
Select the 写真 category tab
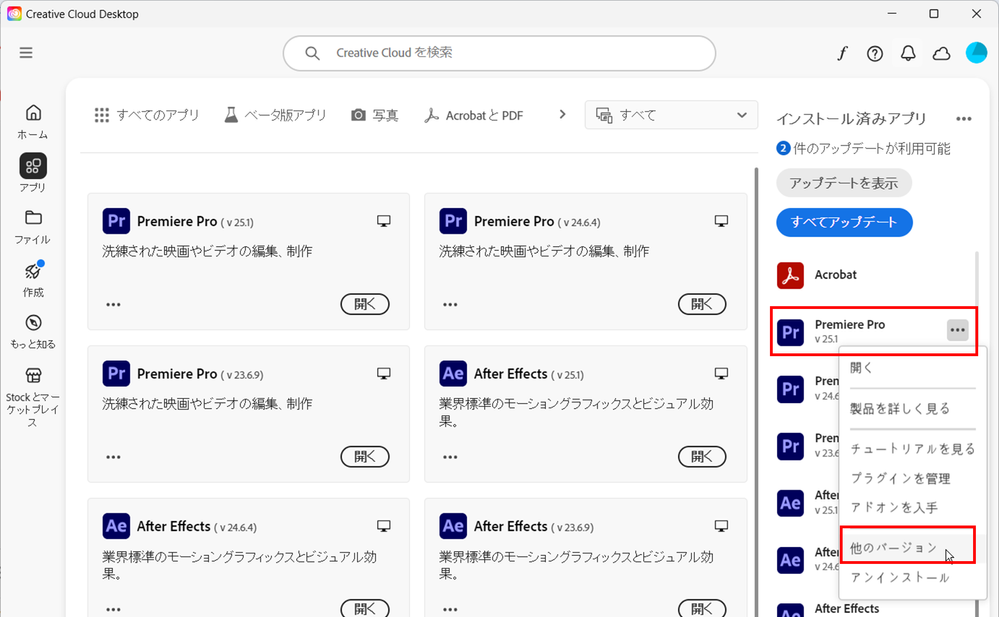coord(375,115)
